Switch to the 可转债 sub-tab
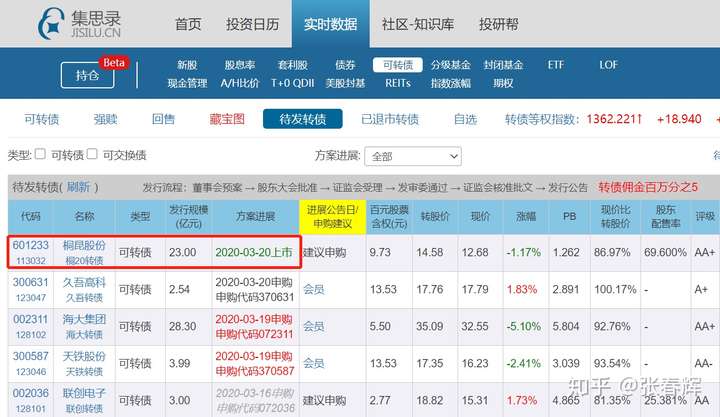The image size is (720, 417). [x=42, y=119]
